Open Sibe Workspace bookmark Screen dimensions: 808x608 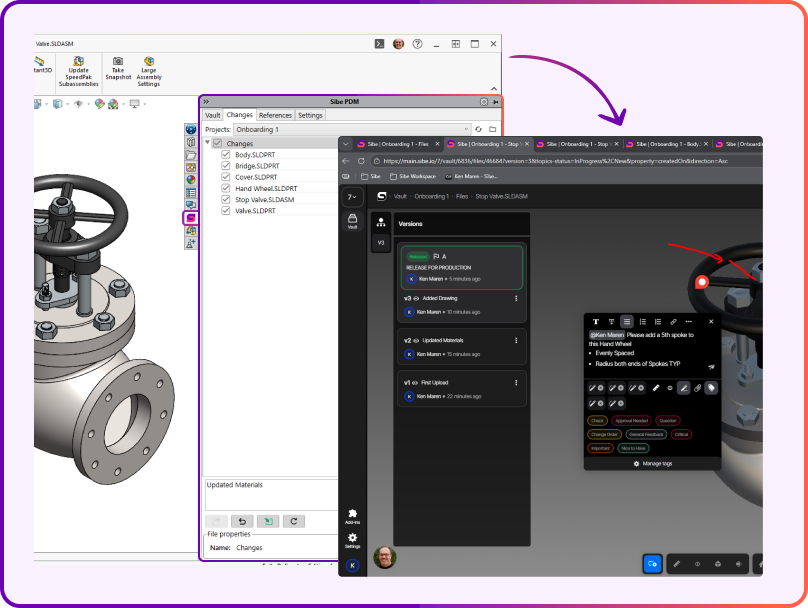coord(412,176)
